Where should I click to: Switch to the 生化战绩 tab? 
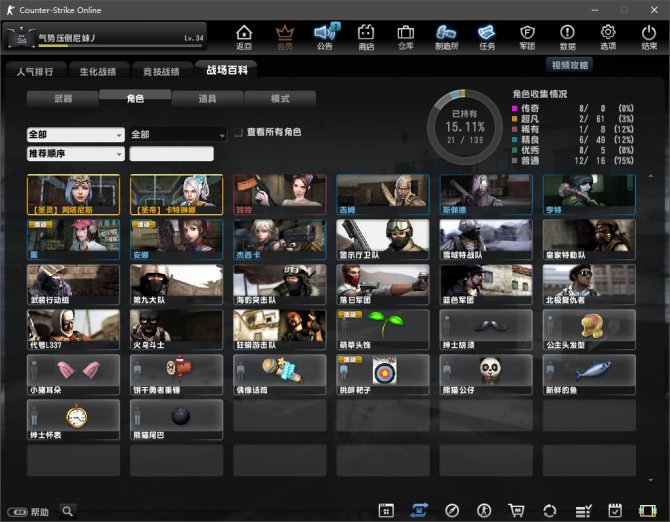click(x=98, y=71)
